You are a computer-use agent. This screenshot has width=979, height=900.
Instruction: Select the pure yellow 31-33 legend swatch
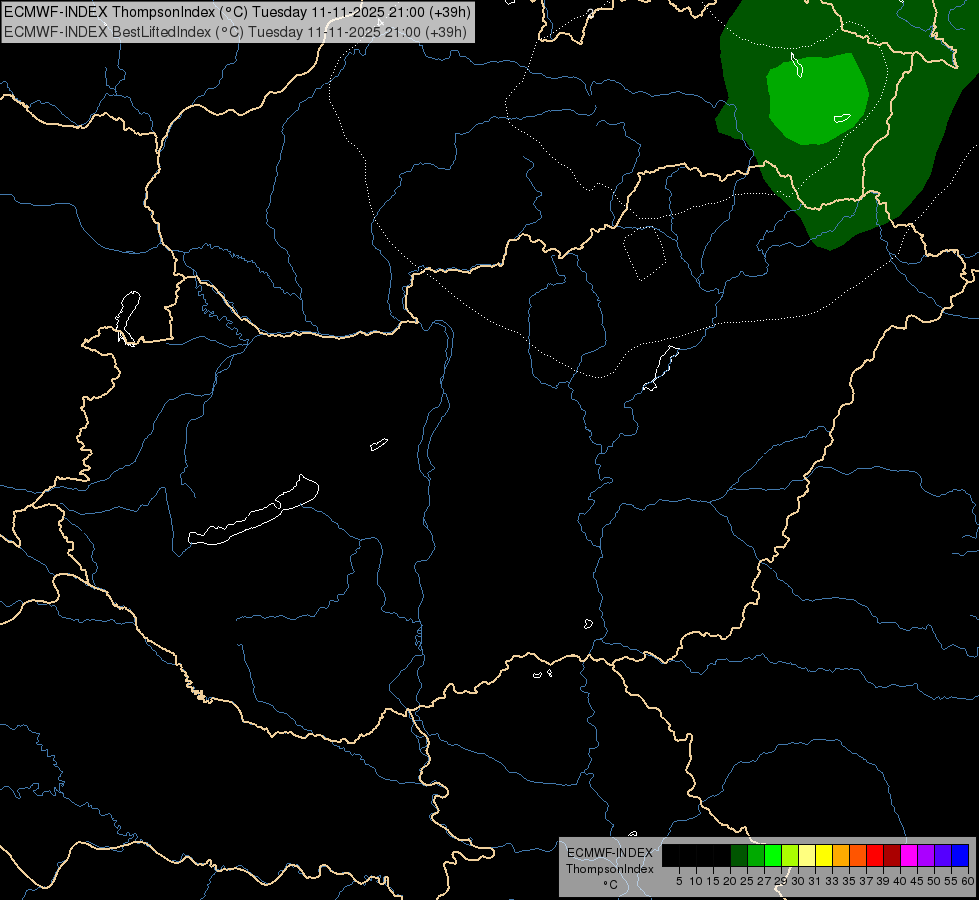(824, 855)
